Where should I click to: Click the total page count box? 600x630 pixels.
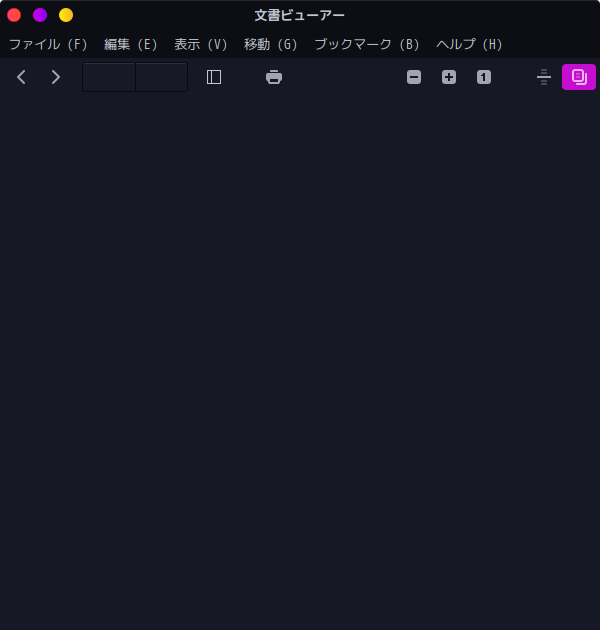[162, 77]
